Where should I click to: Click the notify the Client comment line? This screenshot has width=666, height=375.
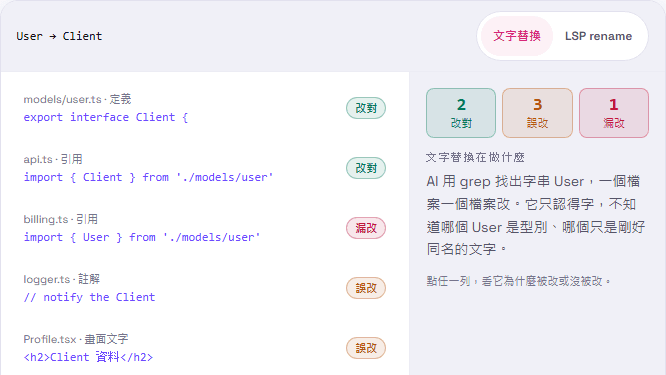coord(89,297)
